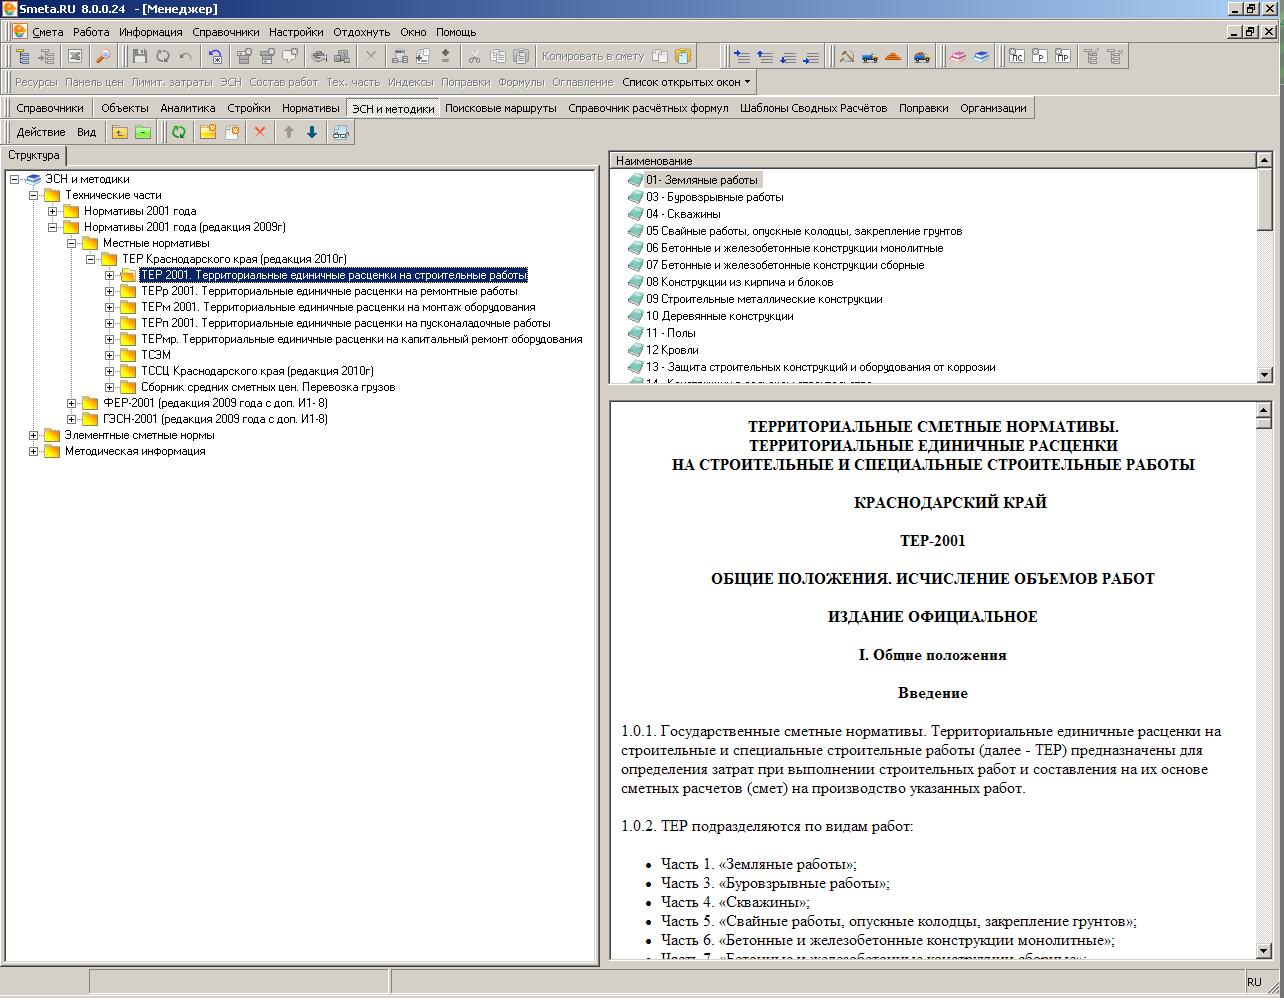The width and height of the screenshot is (1284, 1000).
Task: Switch to the Поисковые маршруты tab
Action: pyautogui.click(x=501, y=108)
